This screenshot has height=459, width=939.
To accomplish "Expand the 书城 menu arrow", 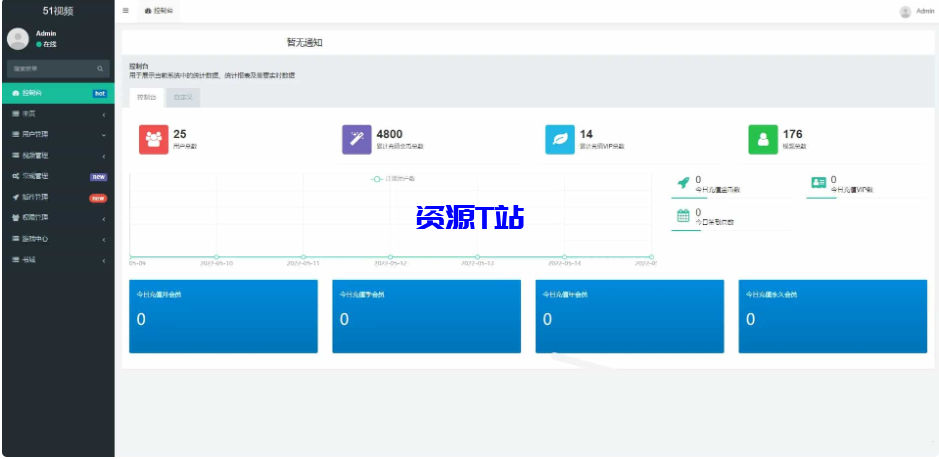I will tap(104, 261).
